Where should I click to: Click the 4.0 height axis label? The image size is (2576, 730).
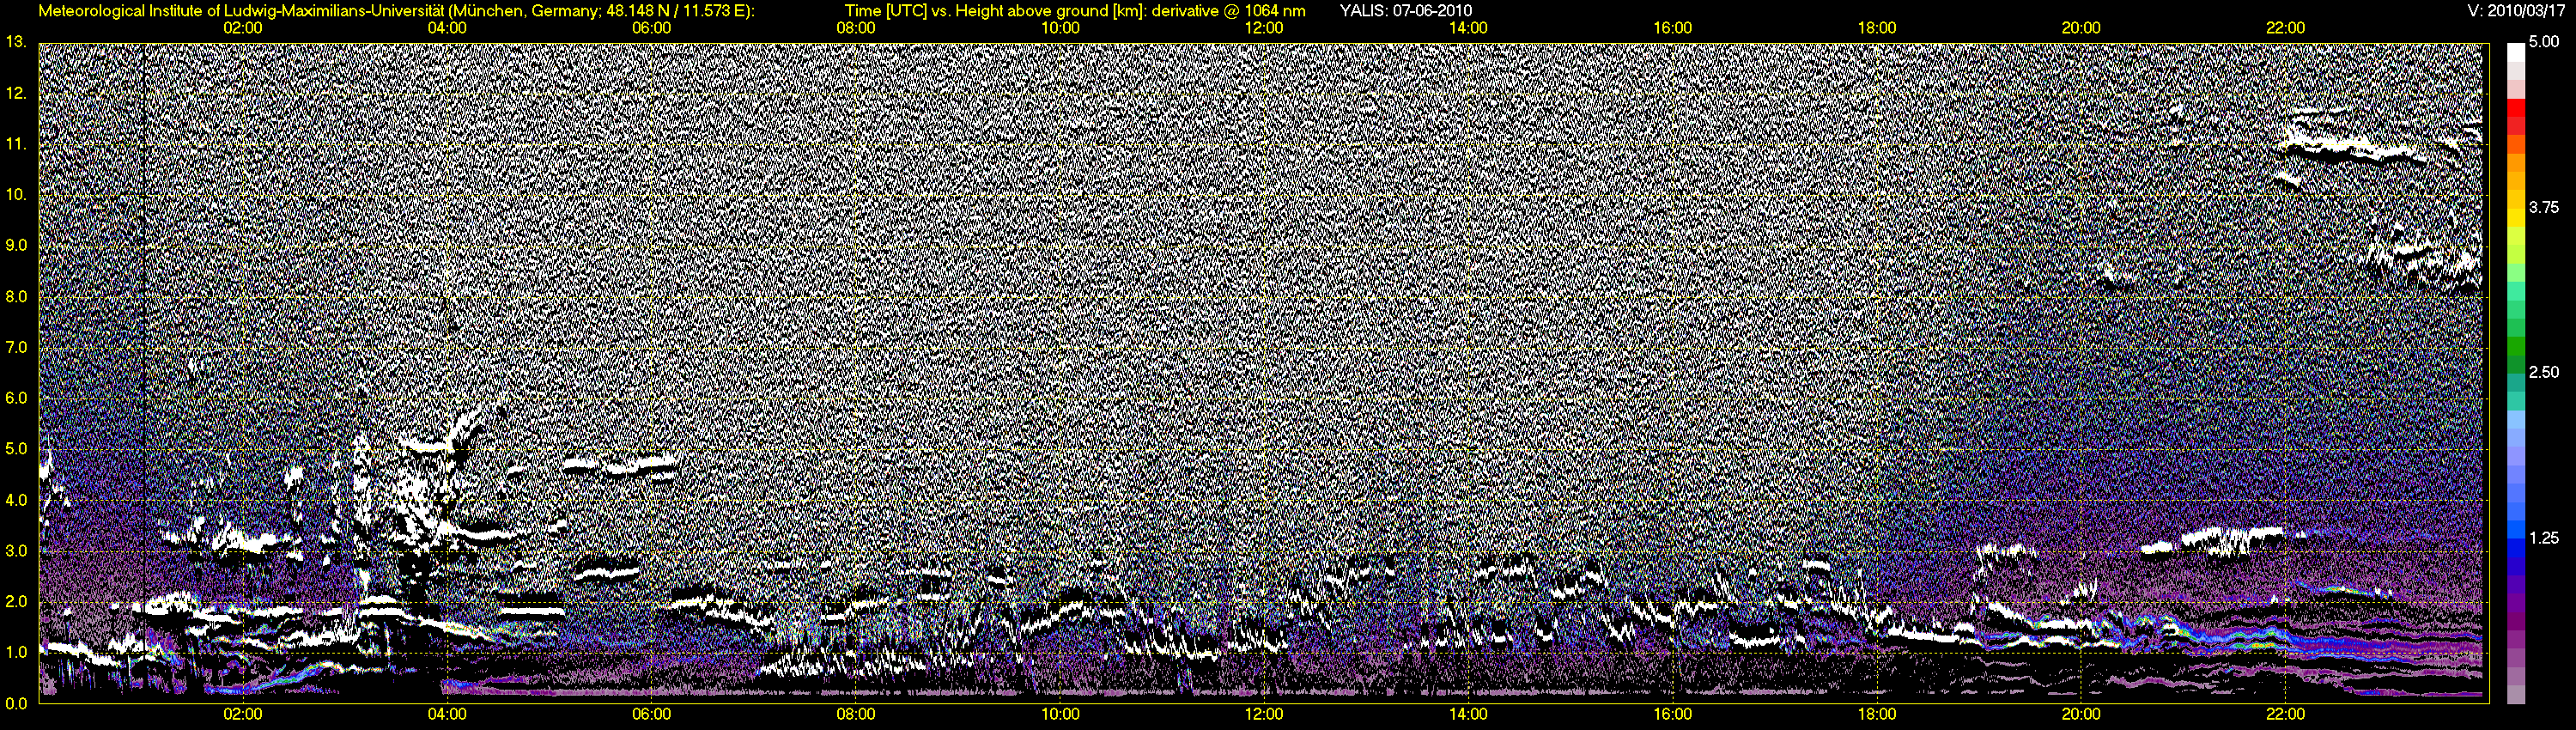coord(16,500)
